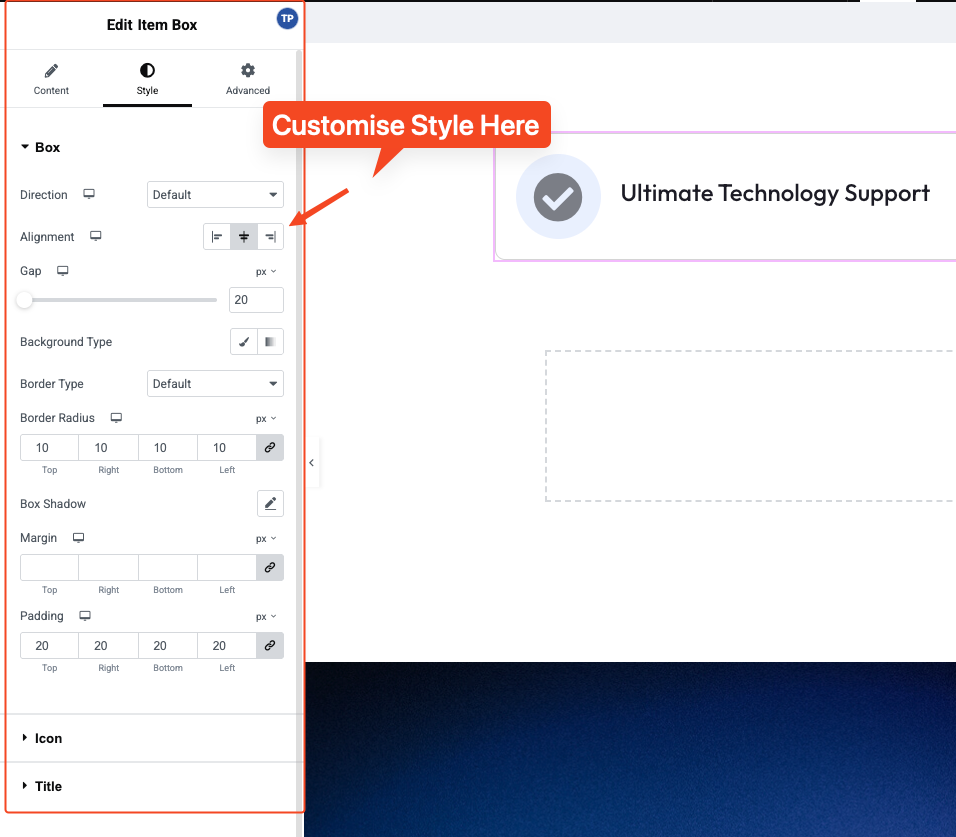
Task: Click the TP avatar badge icon
Action: [287, 19]
